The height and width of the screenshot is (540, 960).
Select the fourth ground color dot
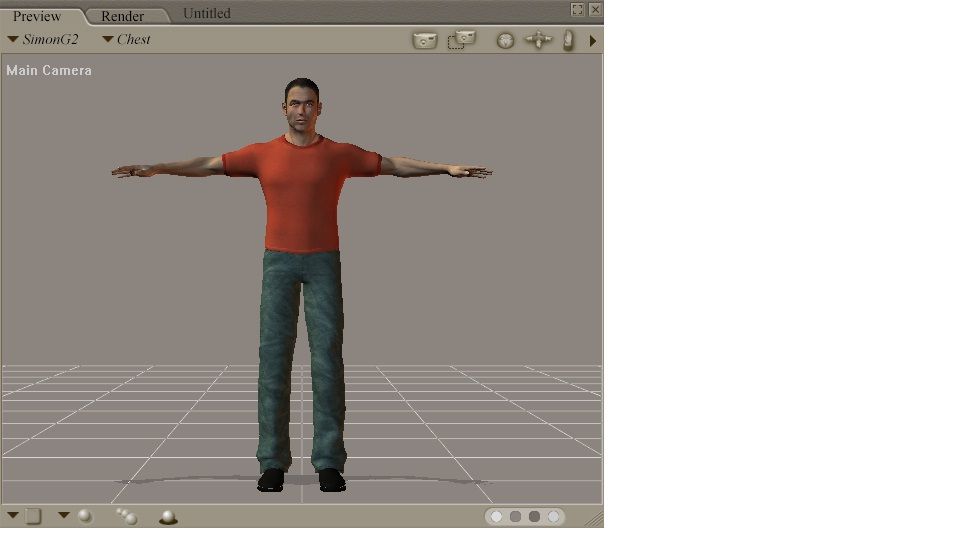553,517
